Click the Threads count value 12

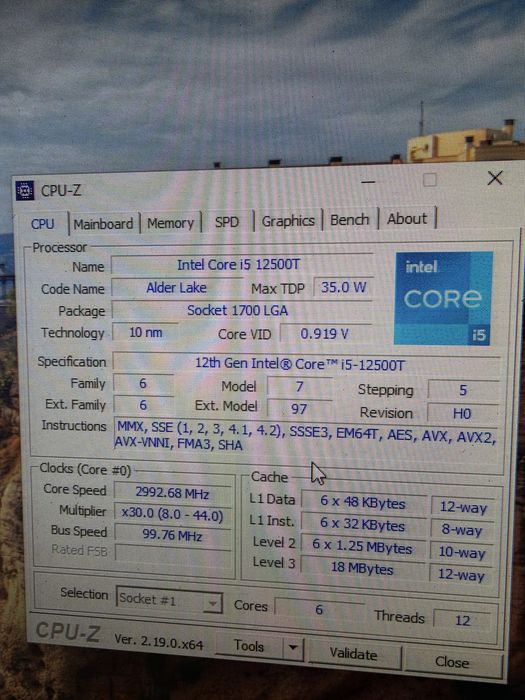coord(462,621)
